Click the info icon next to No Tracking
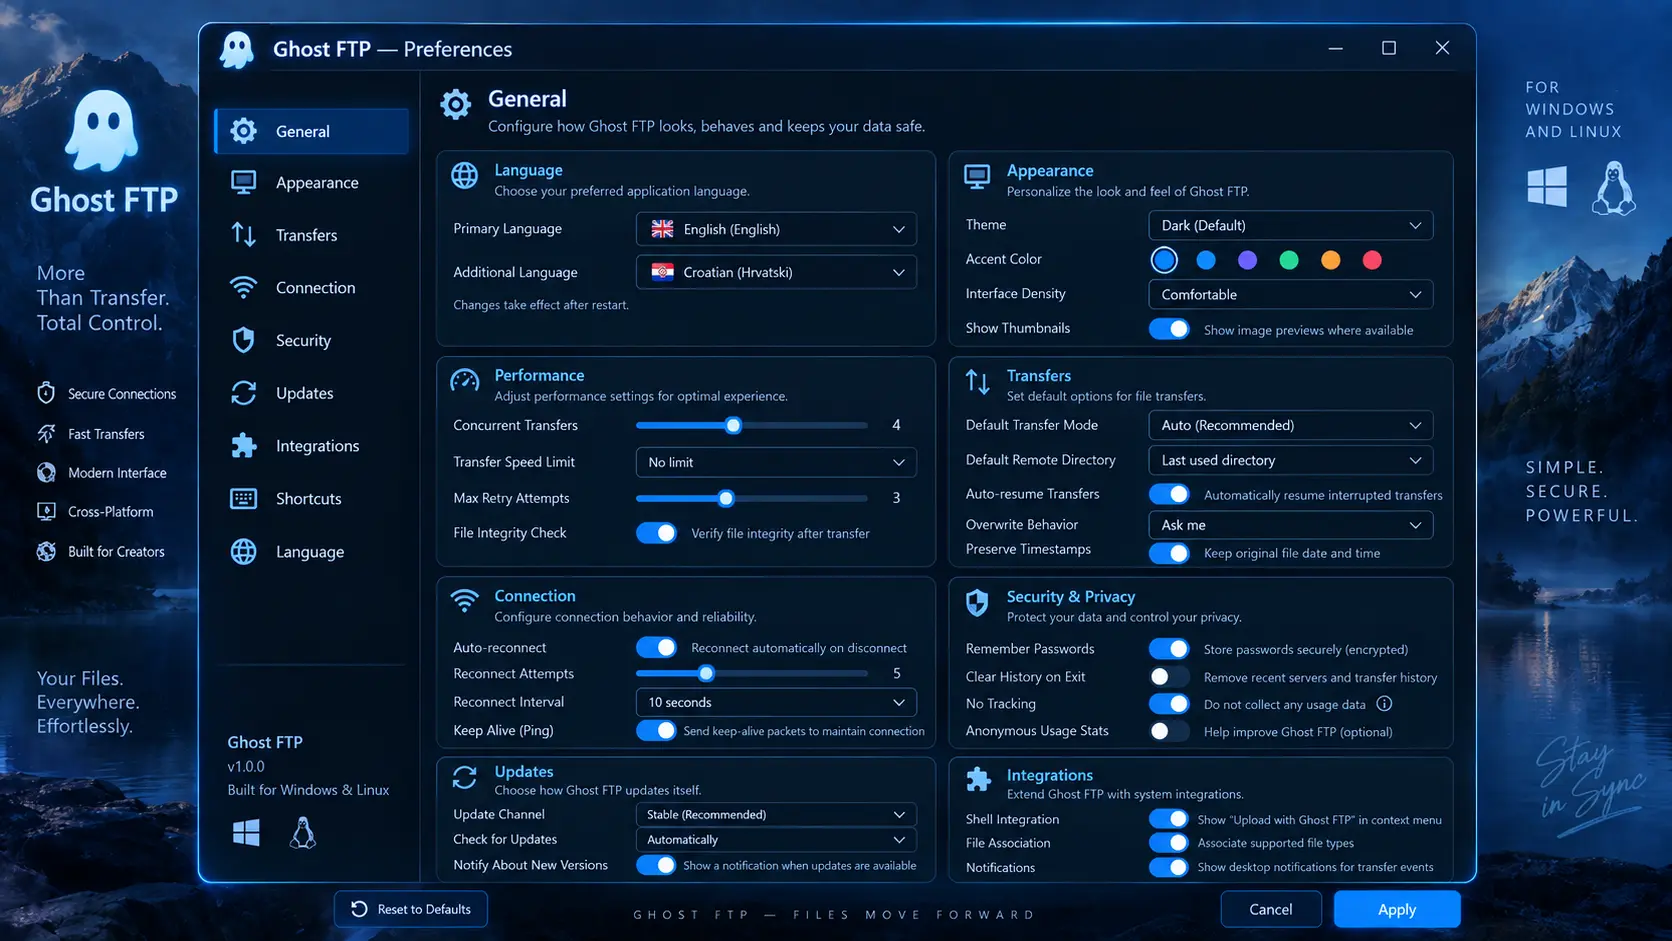The height and width of the screenshot is (941, 1672). point(1384,704)
